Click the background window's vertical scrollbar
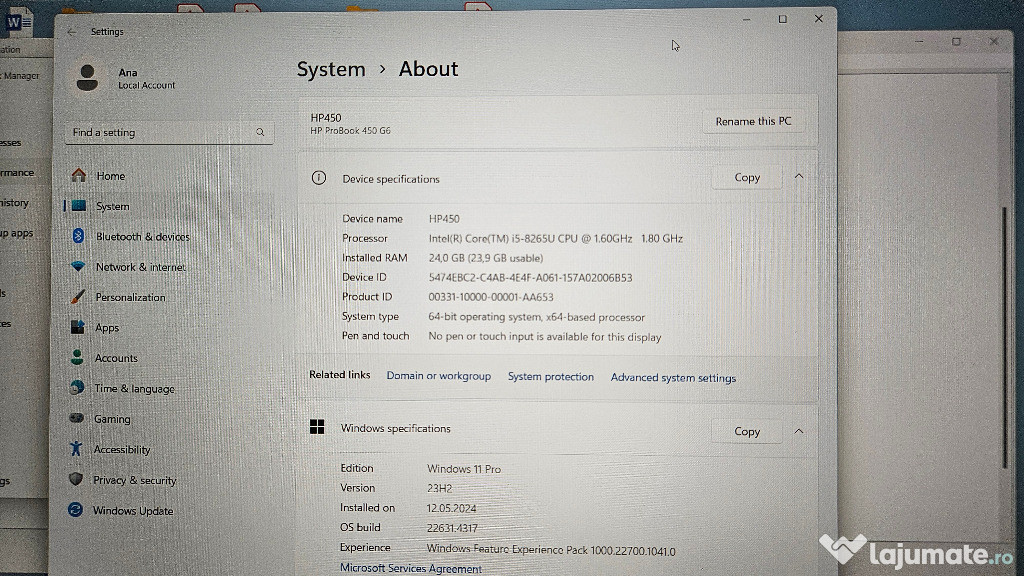Viewport: 1024px width, 576px height. 1005,336
